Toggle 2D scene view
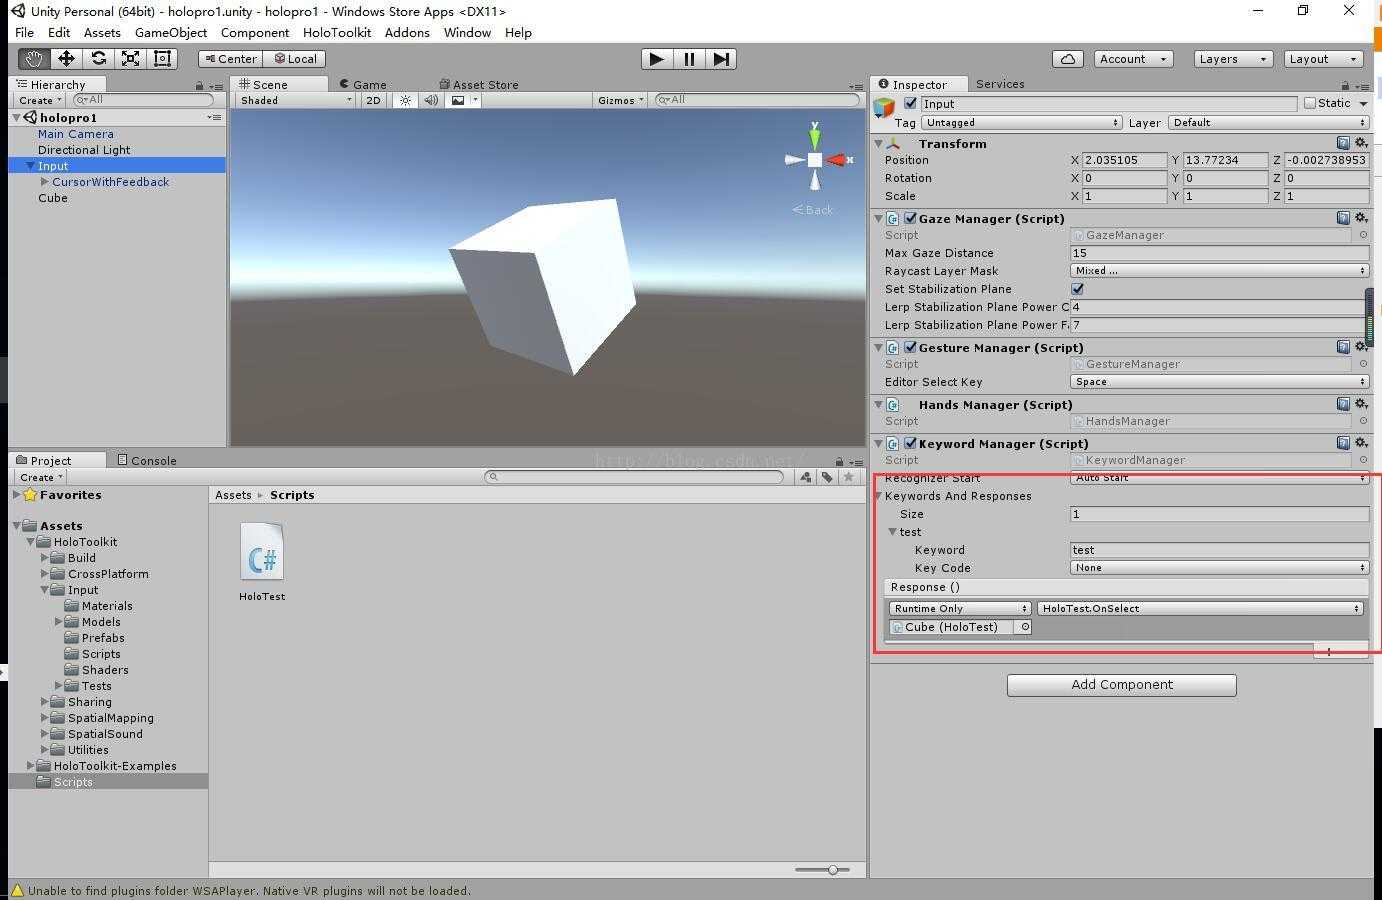The image size is (1382, 900). click(x=373, y=100)
